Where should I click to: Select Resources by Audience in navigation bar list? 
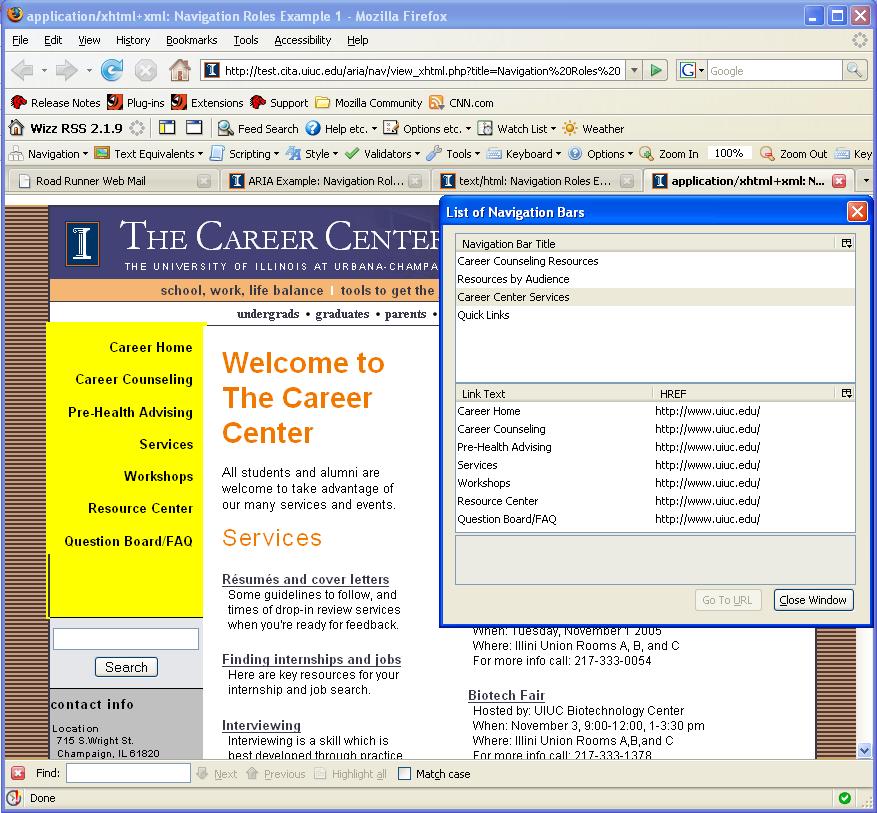pyautogui.click(x=513, y=279)
